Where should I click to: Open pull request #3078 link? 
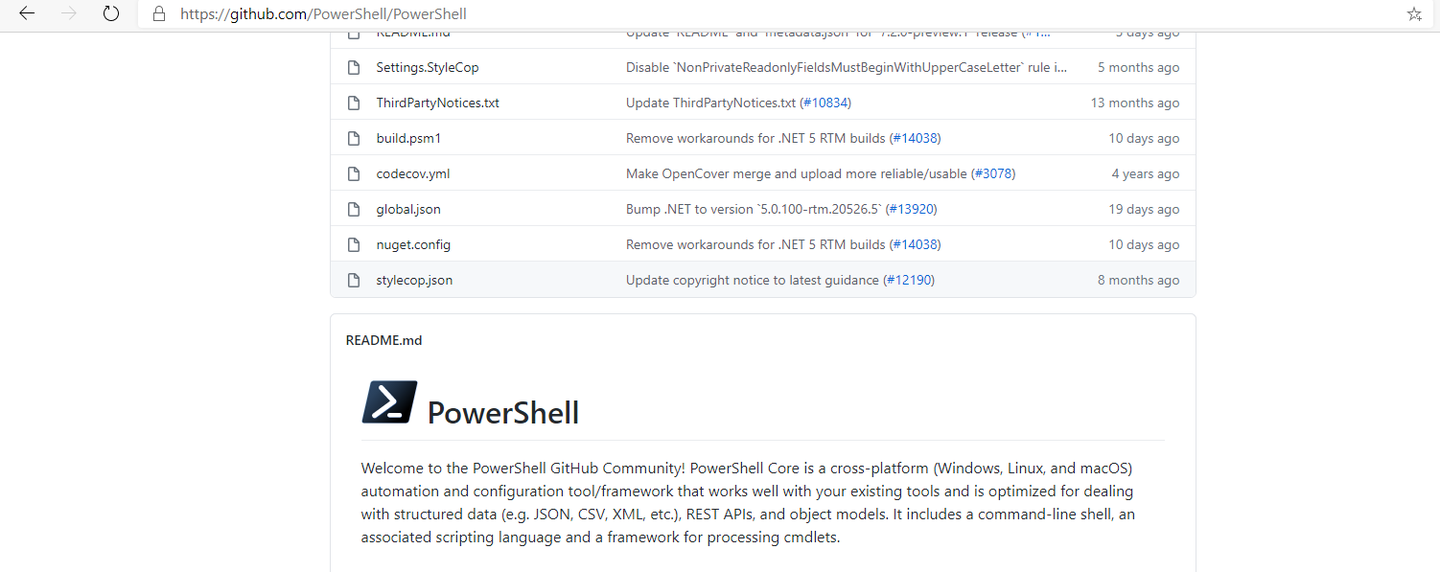[x=993, y=174]
